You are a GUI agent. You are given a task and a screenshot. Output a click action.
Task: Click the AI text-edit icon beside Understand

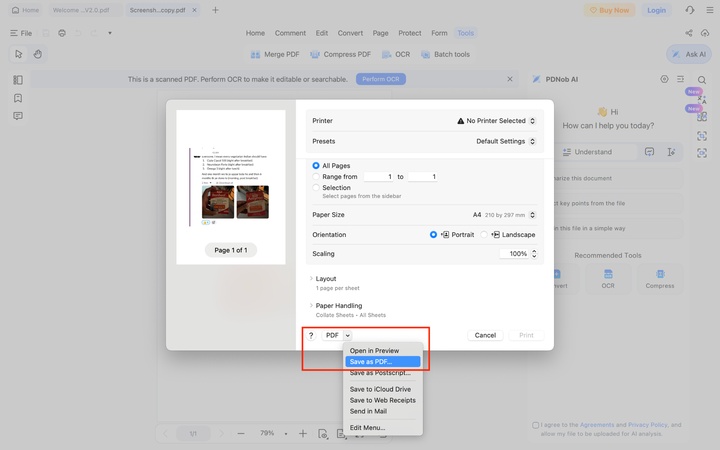pyautogui.click(x=671, y=152)
